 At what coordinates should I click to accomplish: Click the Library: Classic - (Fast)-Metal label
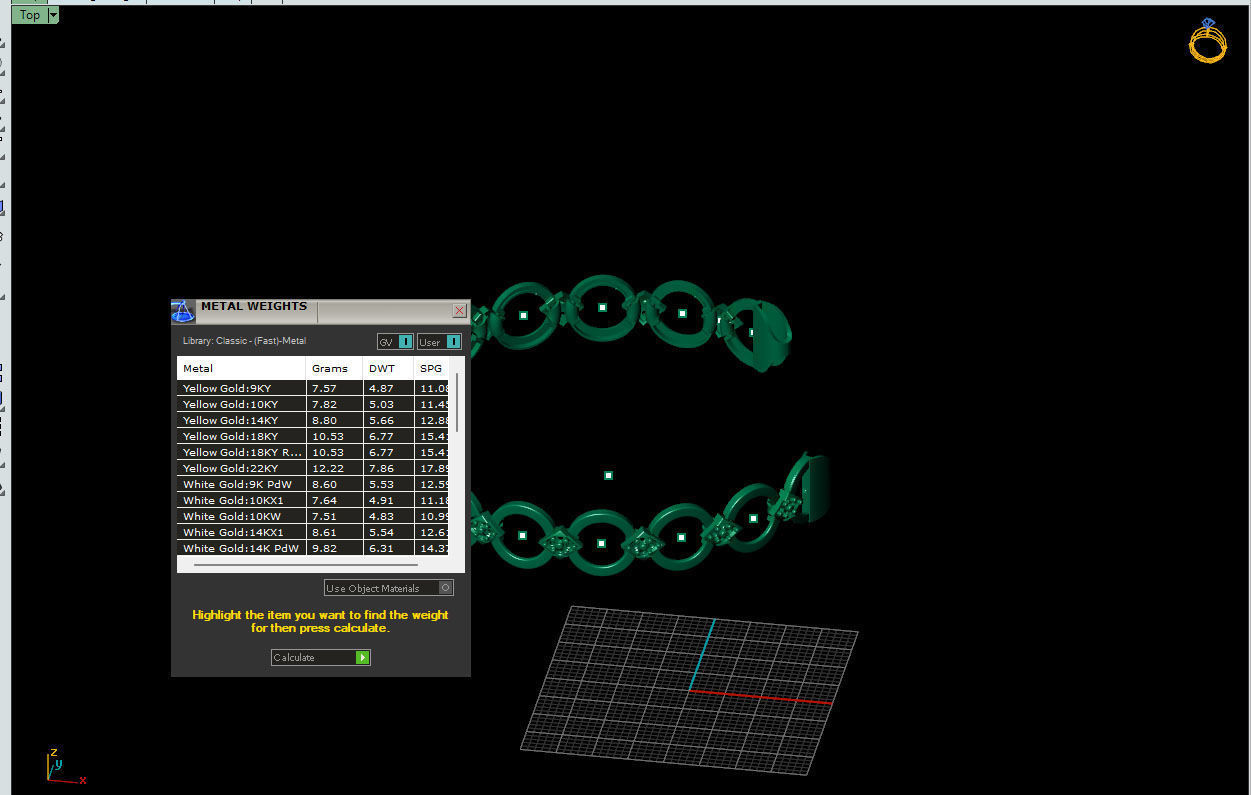244,341
